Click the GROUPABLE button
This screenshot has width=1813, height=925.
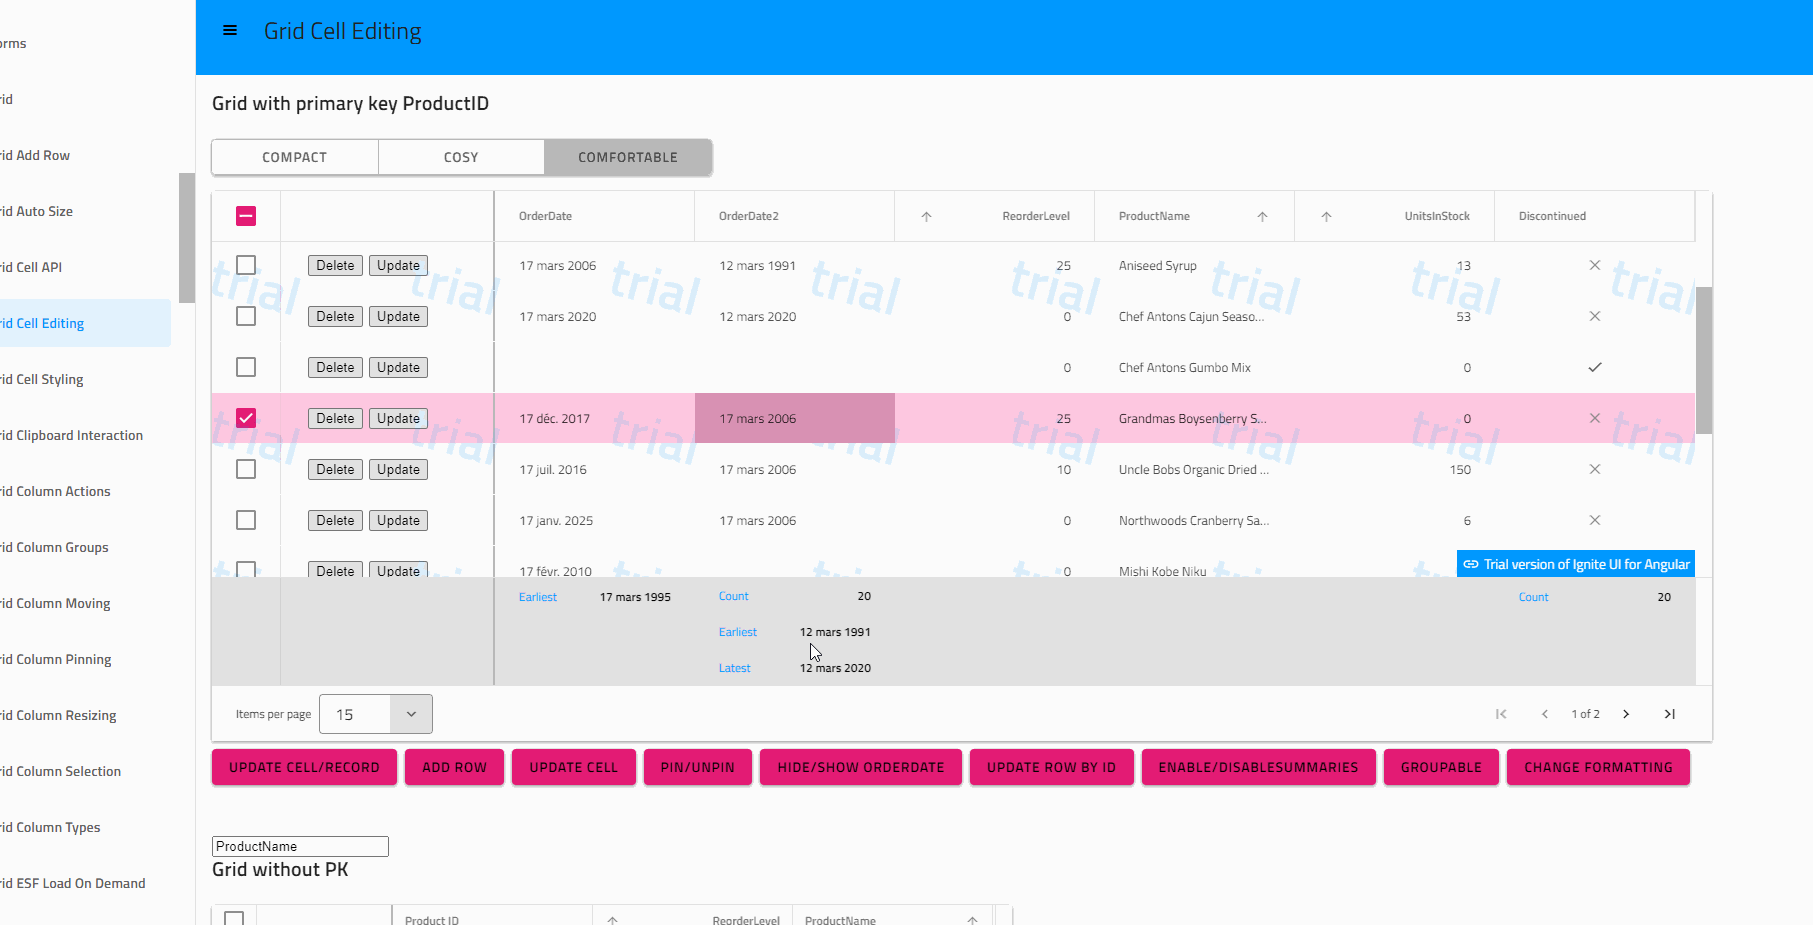(1441, 767)
